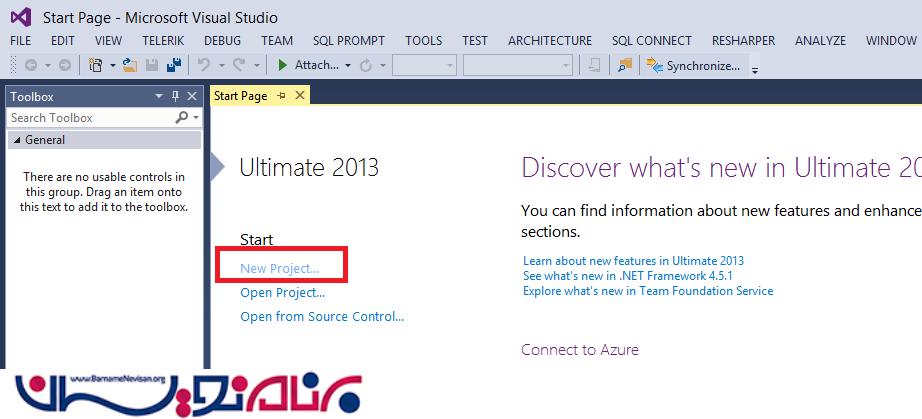The height and width of the screenshot is (419, 922).
Task: Click the New Project... link
Action: pyautogui.click(x=280, y=268)
